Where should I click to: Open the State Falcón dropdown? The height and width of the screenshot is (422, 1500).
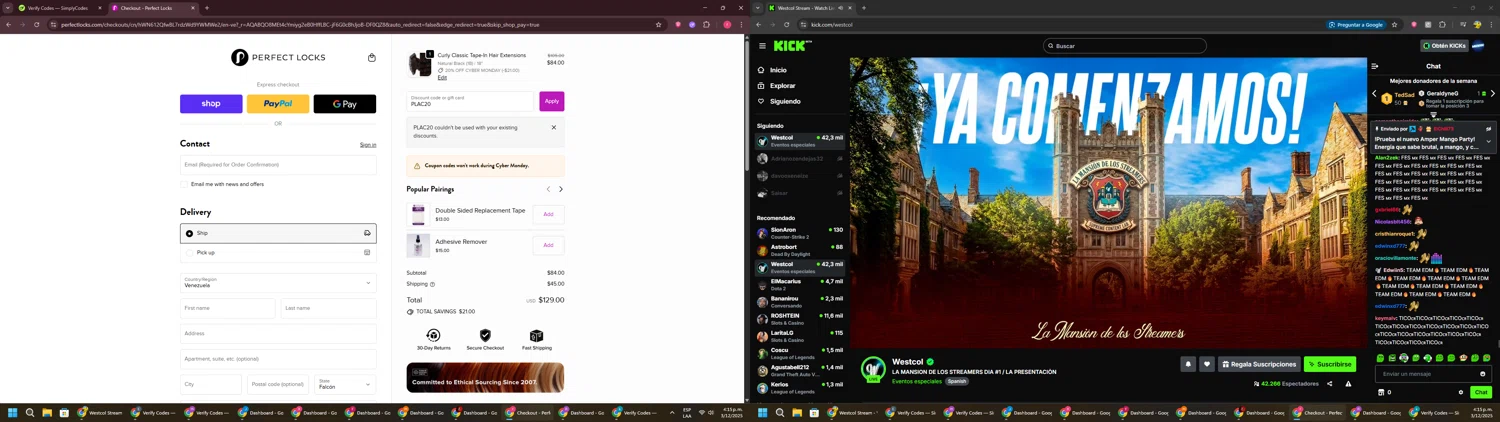click(346, 384)
